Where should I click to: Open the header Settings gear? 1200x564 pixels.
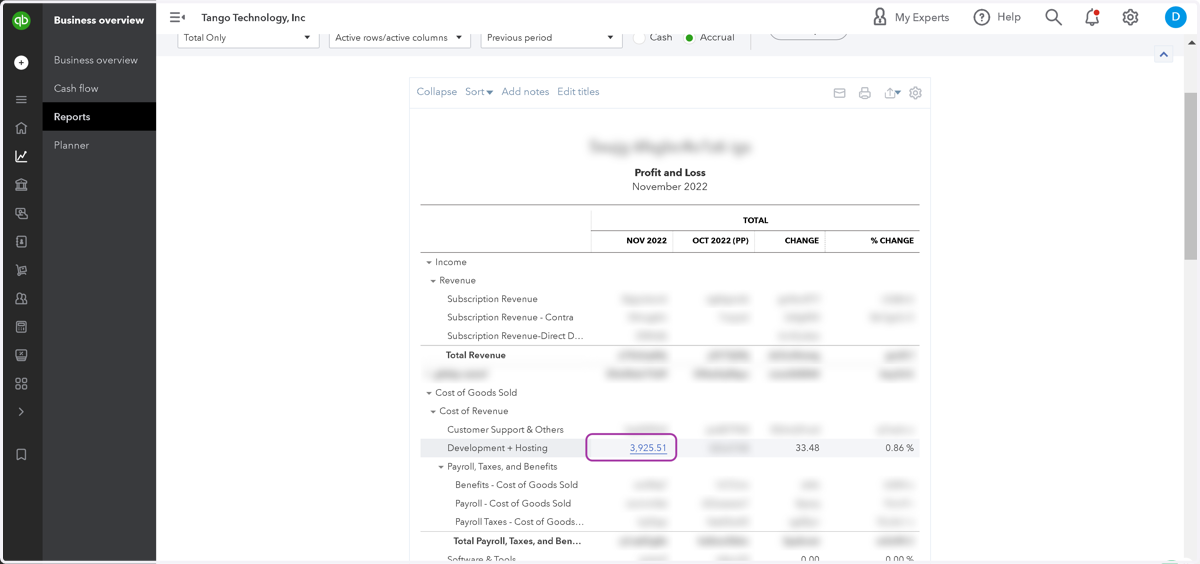click(x=1130, y=17)
